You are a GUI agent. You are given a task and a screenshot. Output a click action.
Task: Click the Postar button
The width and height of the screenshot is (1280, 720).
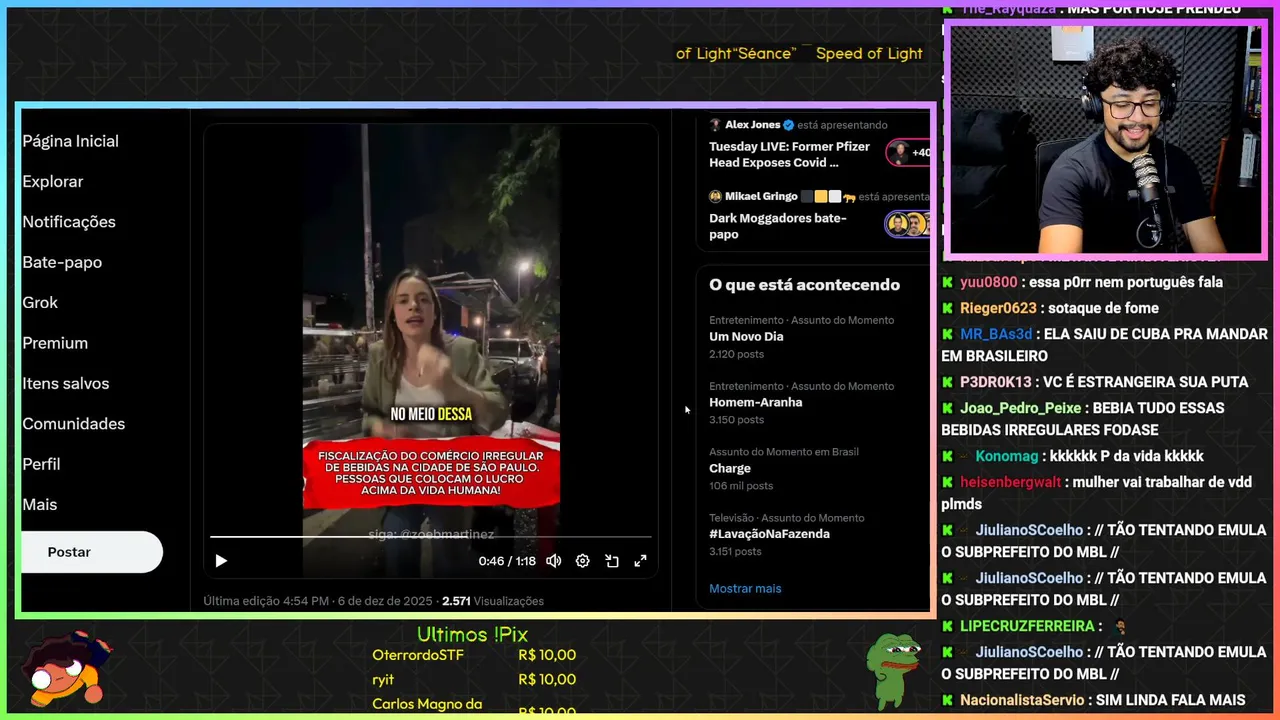click(x=91, y=552)
